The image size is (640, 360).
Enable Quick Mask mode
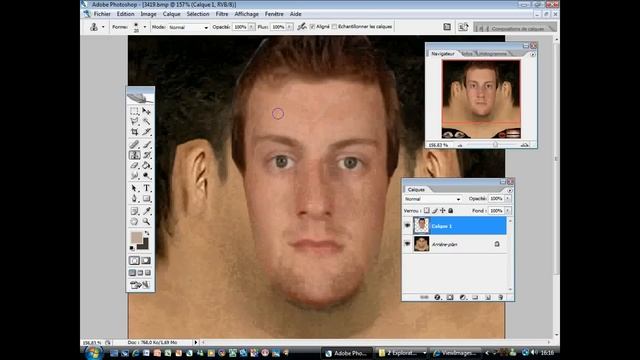click(x=146, y=260)
